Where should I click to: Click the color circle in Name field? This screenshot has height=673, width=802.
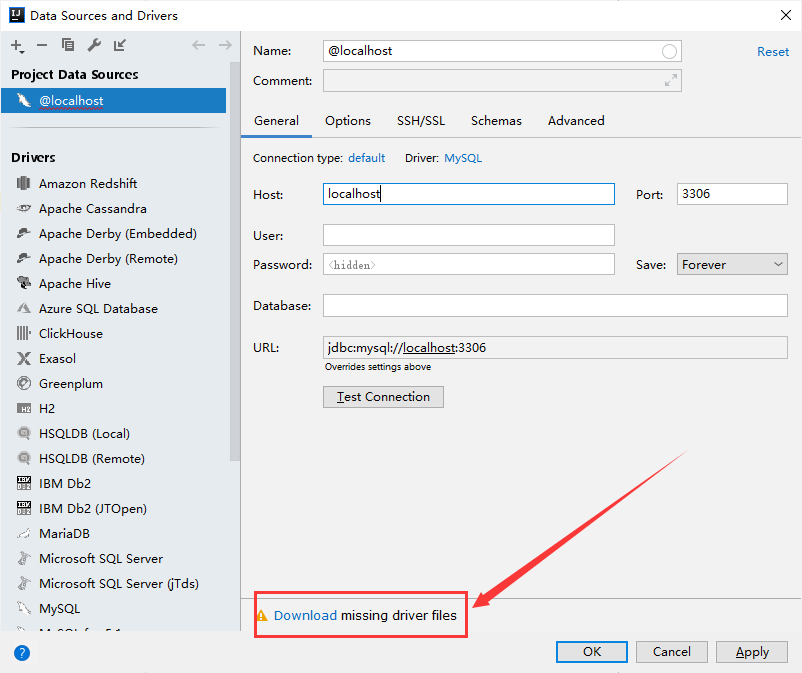pyautogui.click(x=669, y=51)
